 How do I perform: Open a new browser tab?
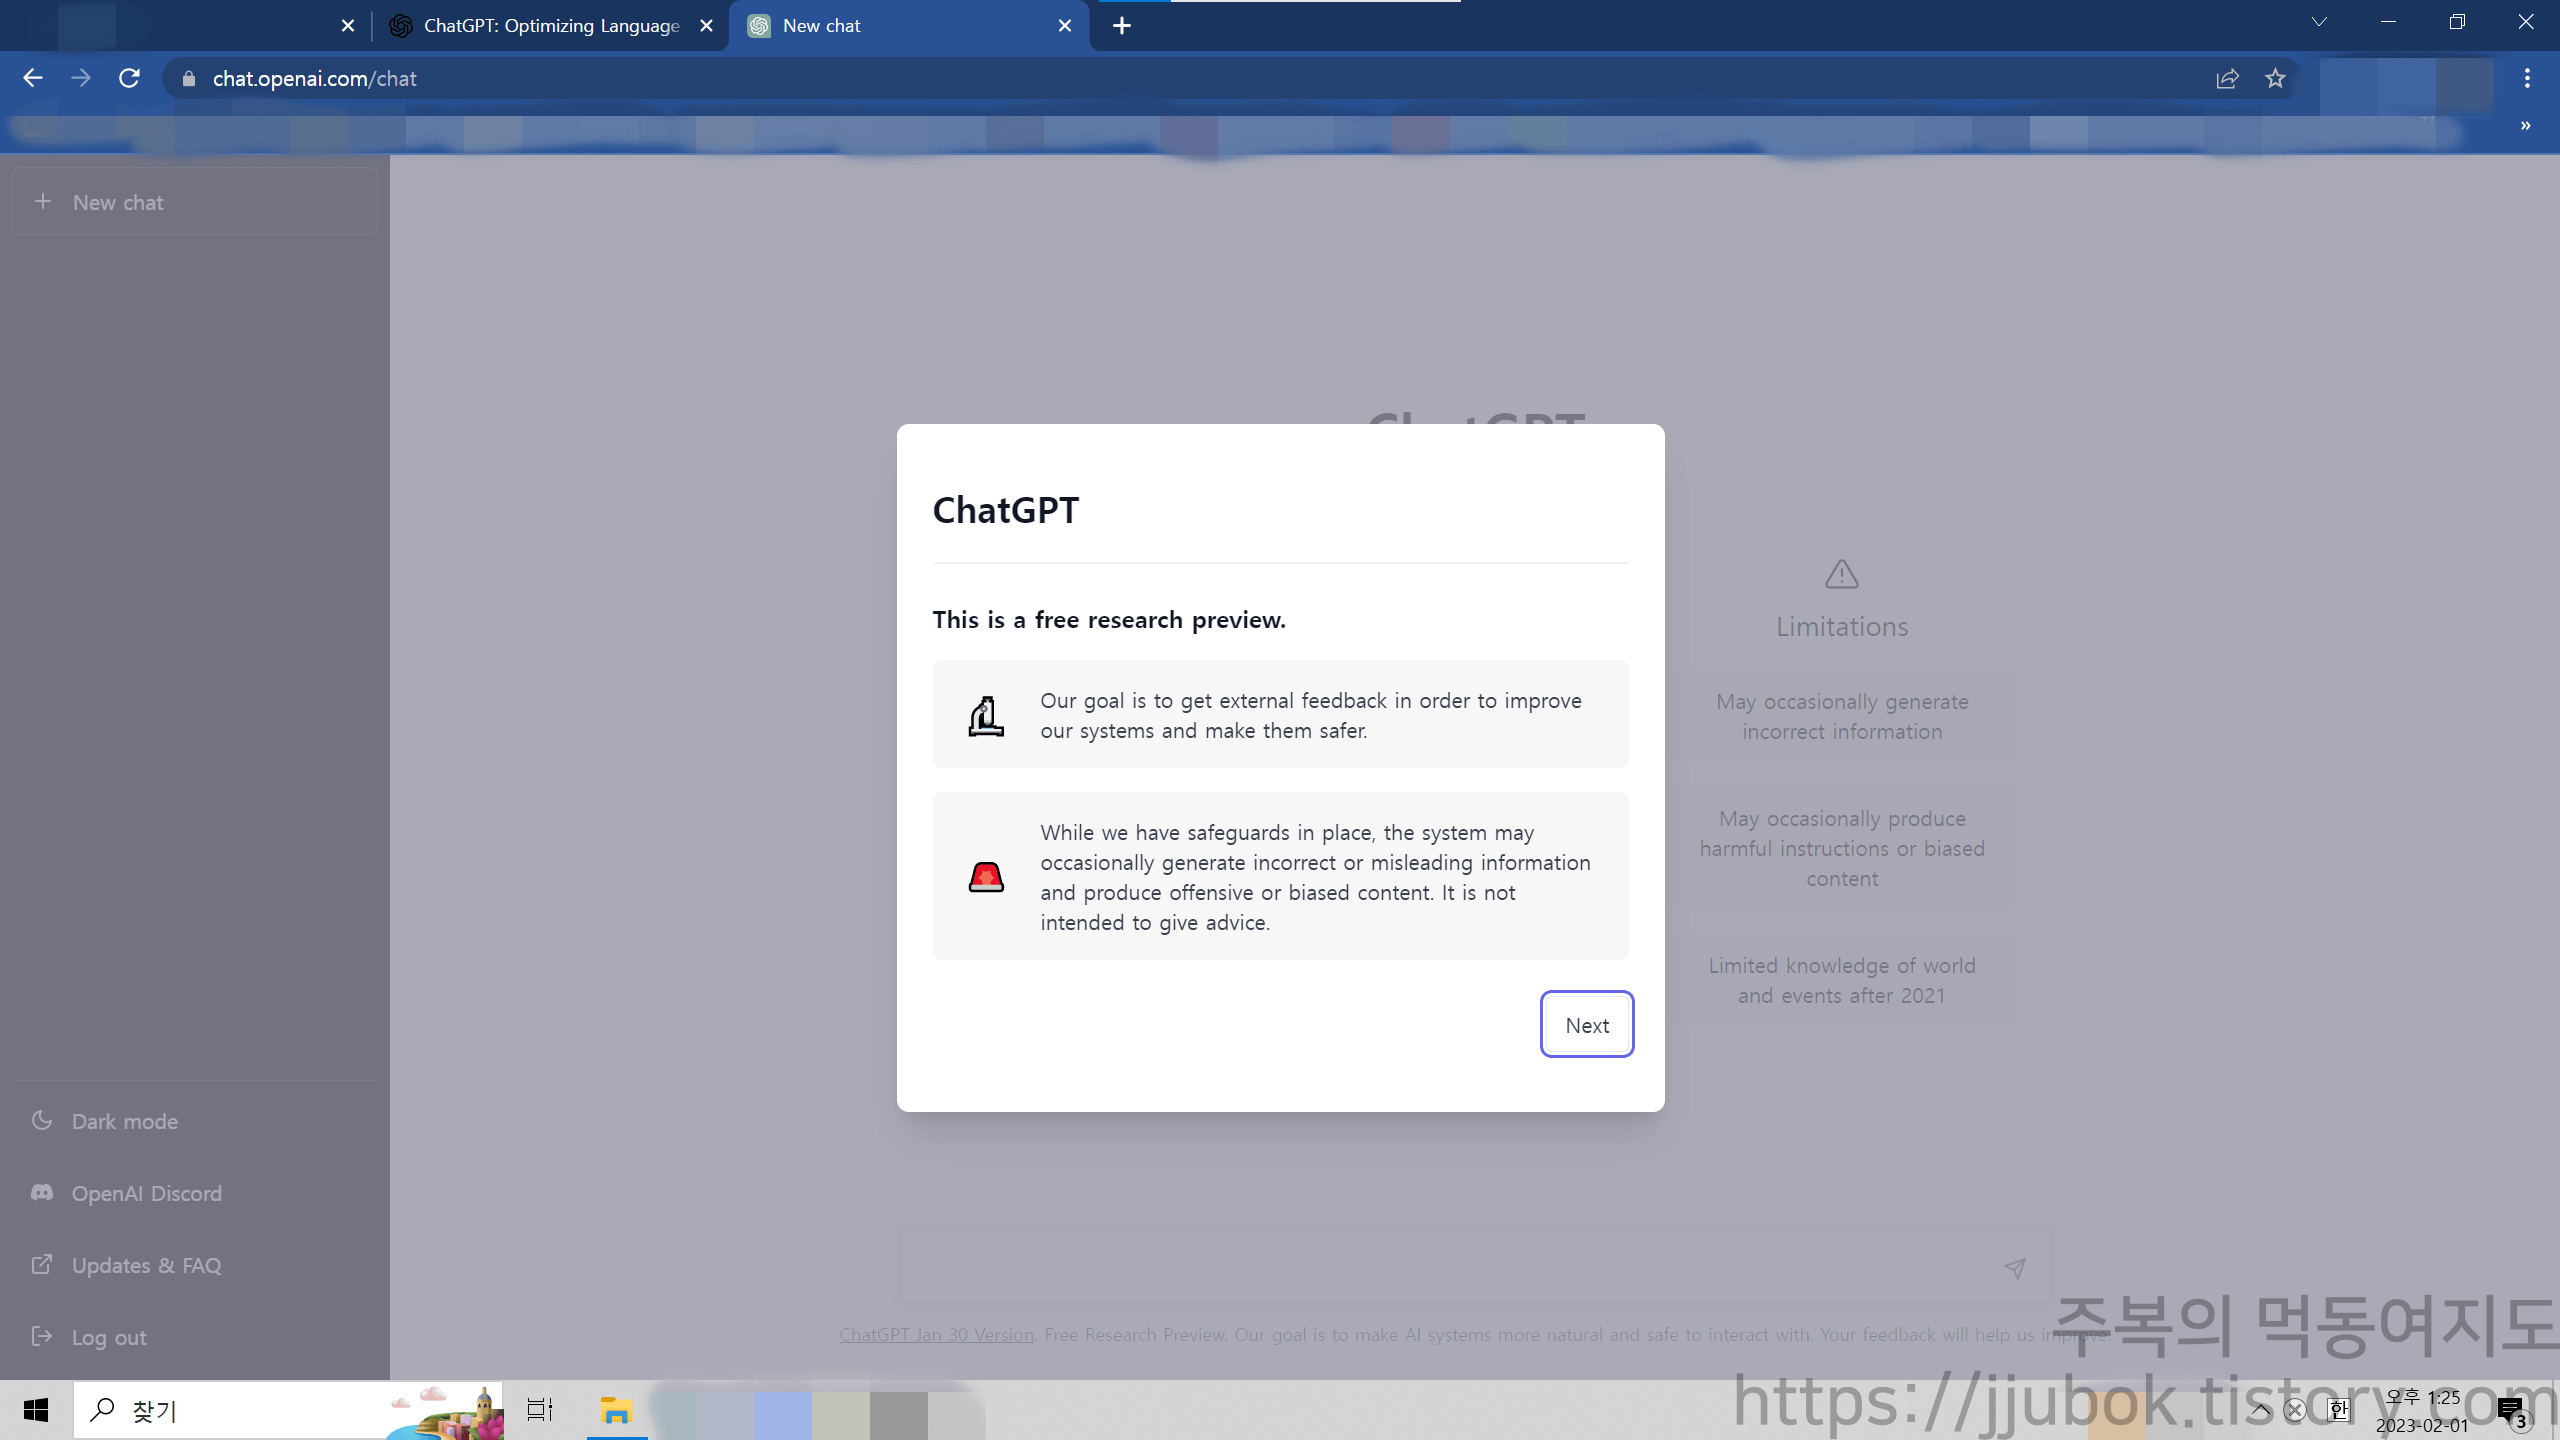[1121, 26]
